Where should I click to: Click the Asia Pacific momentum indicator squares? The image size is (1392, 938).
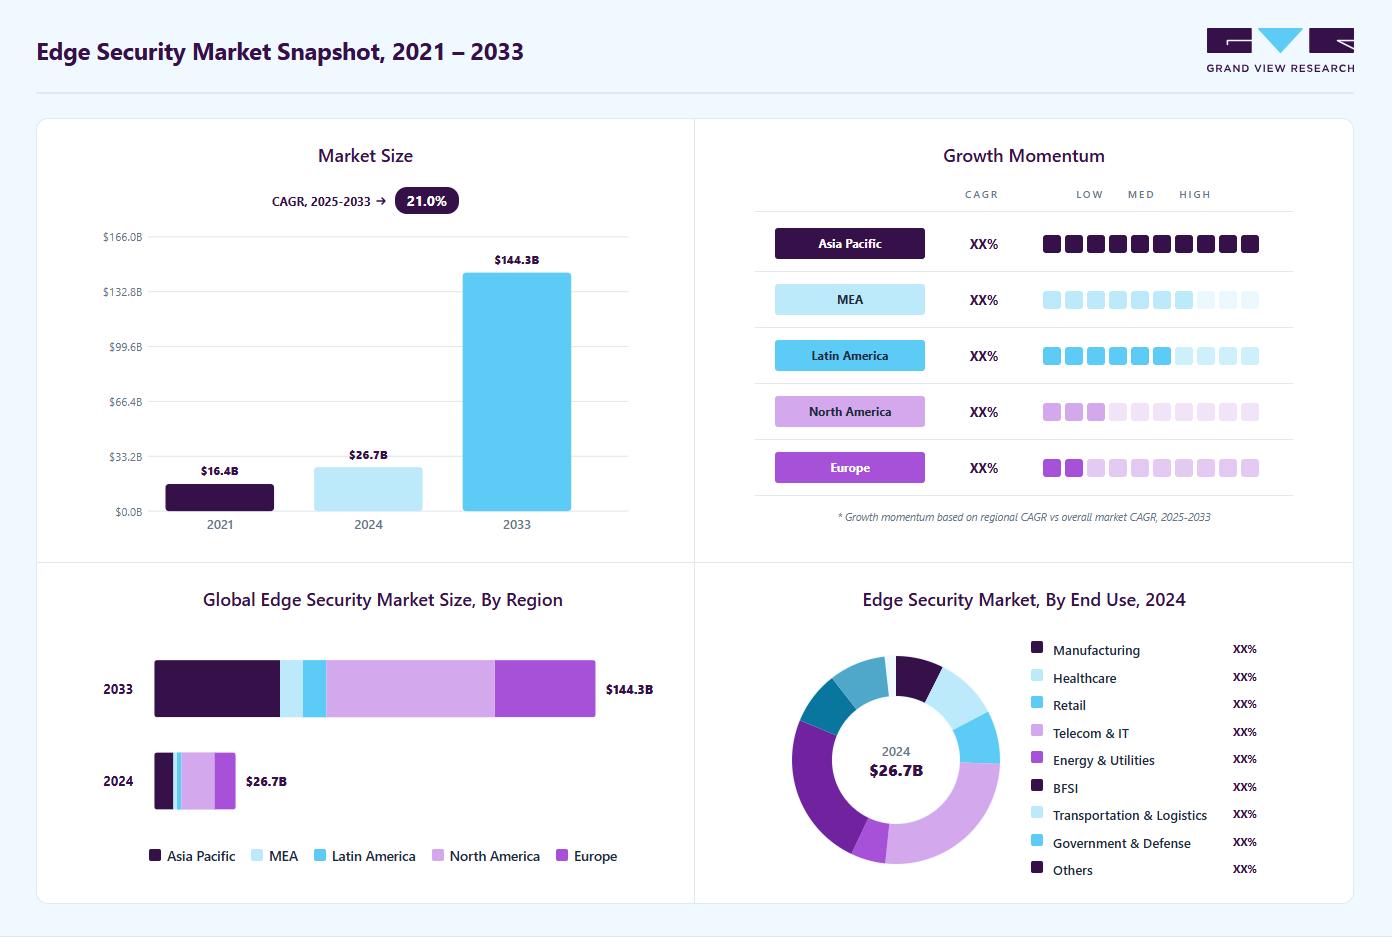click(x=1151, y=244)
